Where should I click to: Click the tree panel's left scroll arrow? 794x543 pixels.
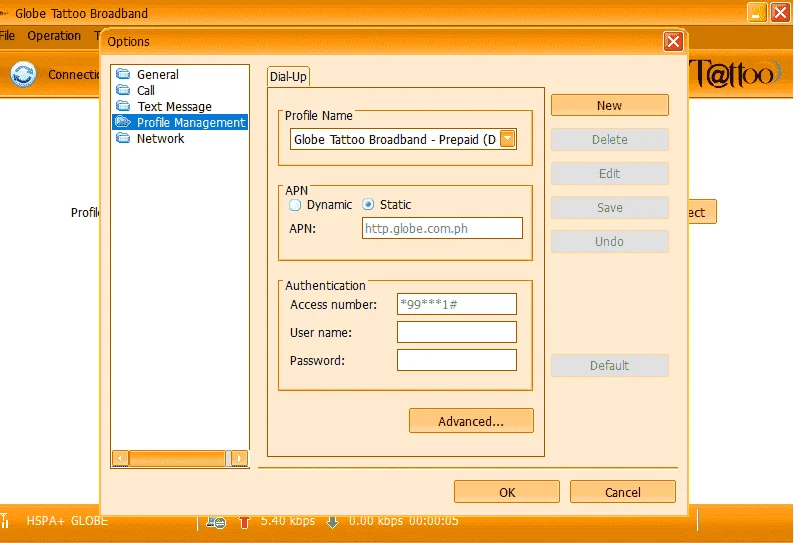(120, 458)
